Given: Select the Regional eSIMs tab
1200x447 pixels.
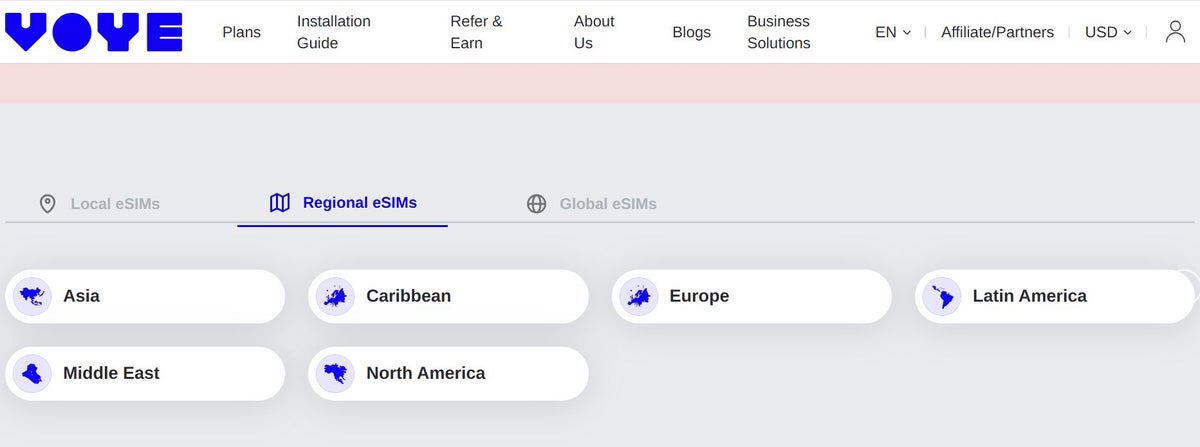Looking at the screenshot, I should tap(343, 203).
